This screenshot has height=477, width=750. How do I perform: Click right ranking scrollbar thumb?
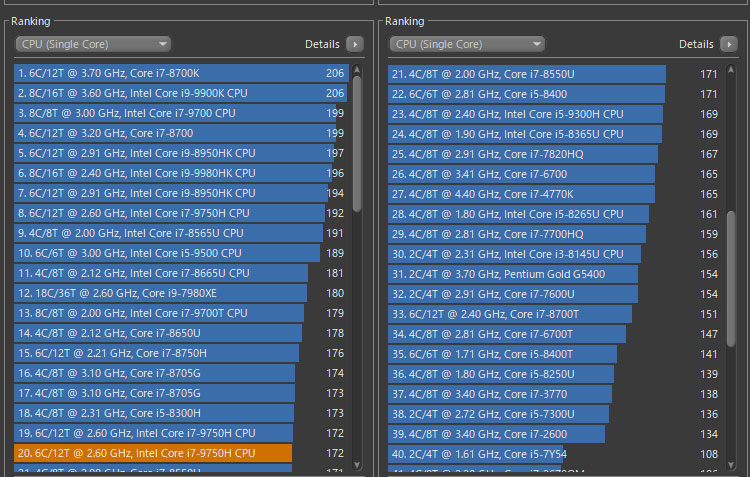731,278
